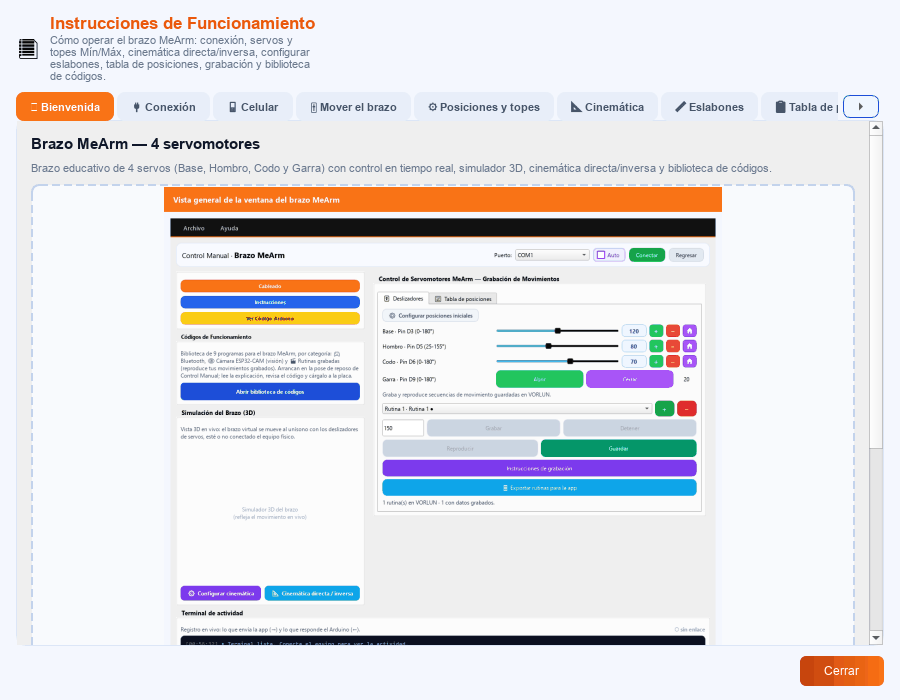The height and width of the screenshot is (700, 900).
Task: Open the partially visible Tabla de tab
Action: [800, 107]
